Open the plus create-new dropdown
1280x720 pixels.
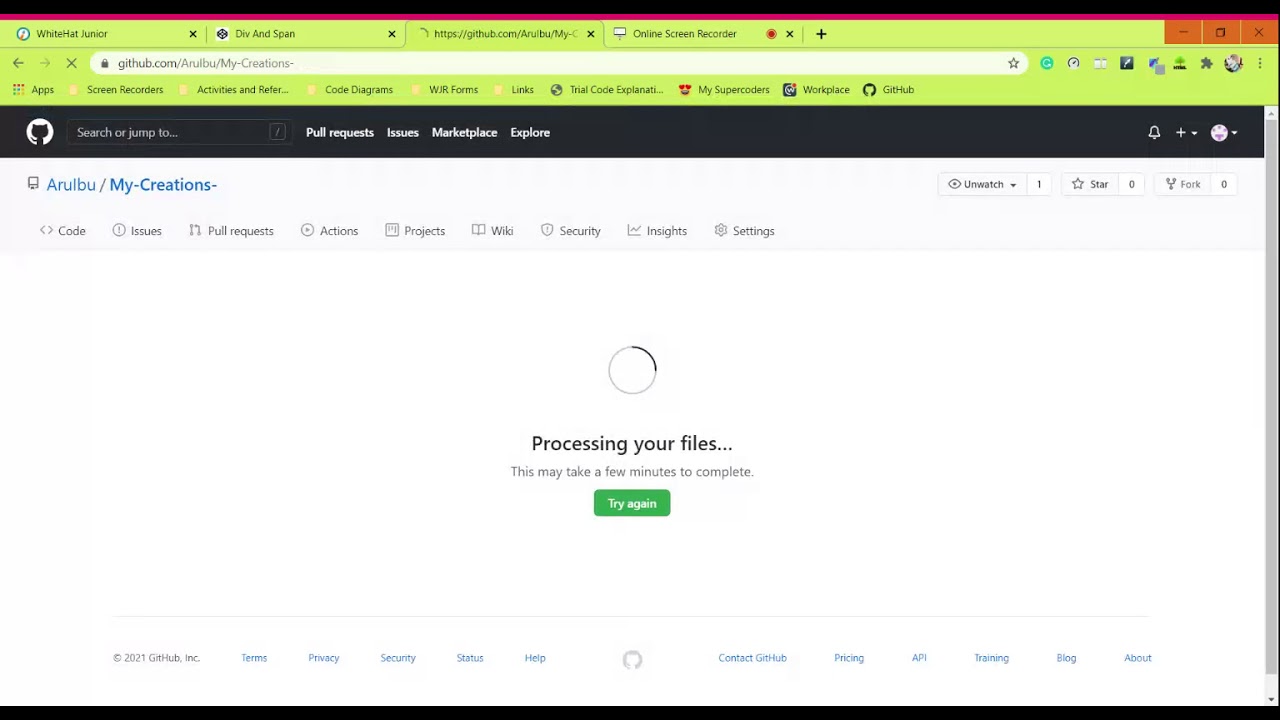point(1186,132)
